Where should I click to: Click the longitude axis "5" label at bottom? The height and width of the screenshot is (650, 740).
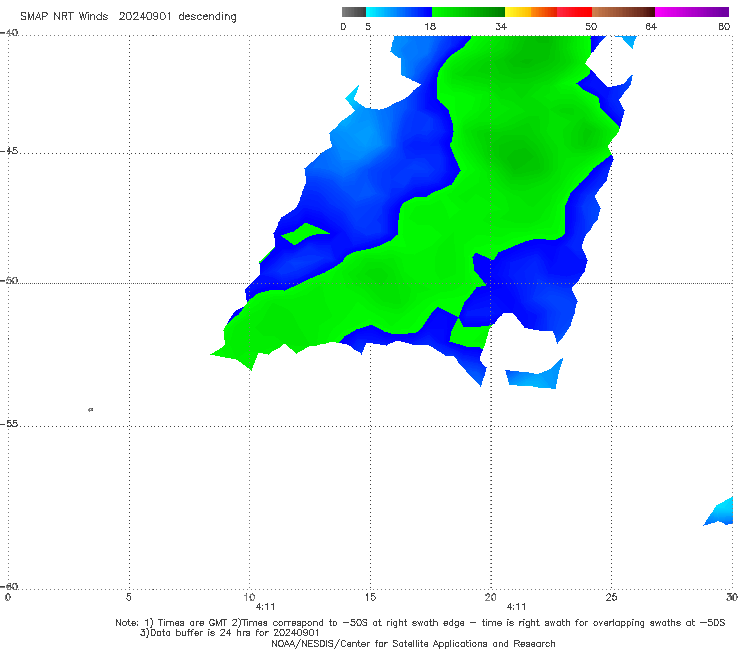tap(129, 597)
